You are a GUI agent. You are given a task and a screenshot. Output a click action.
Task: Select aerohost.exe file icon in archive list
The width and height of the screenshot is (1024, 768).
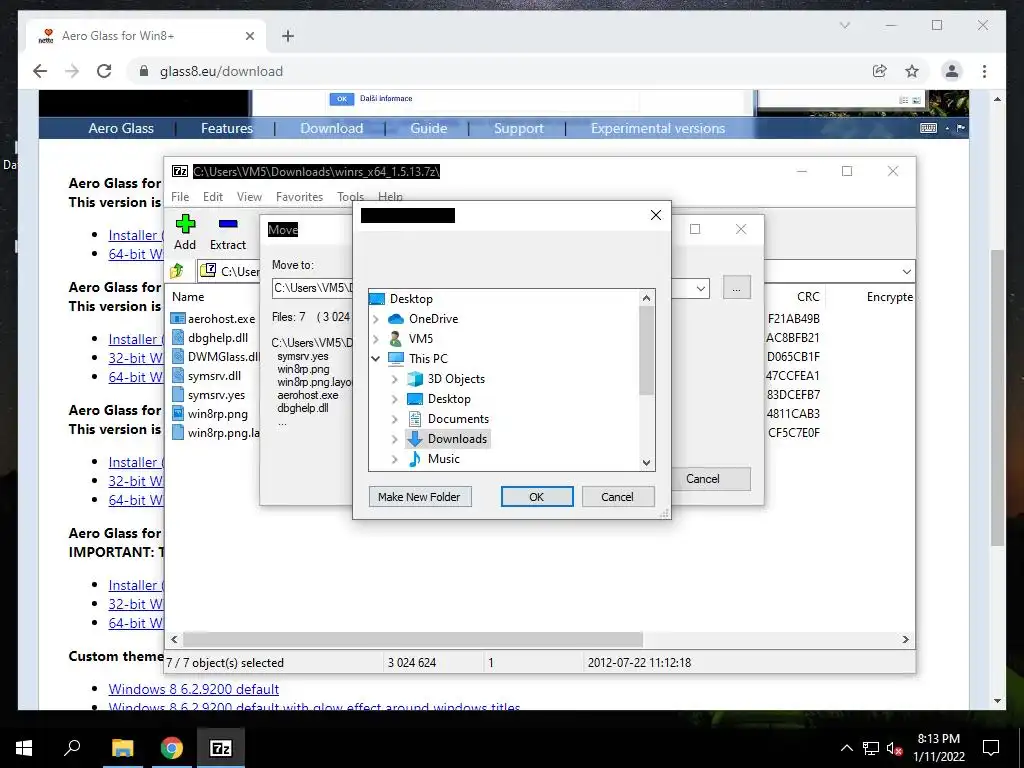177,319
